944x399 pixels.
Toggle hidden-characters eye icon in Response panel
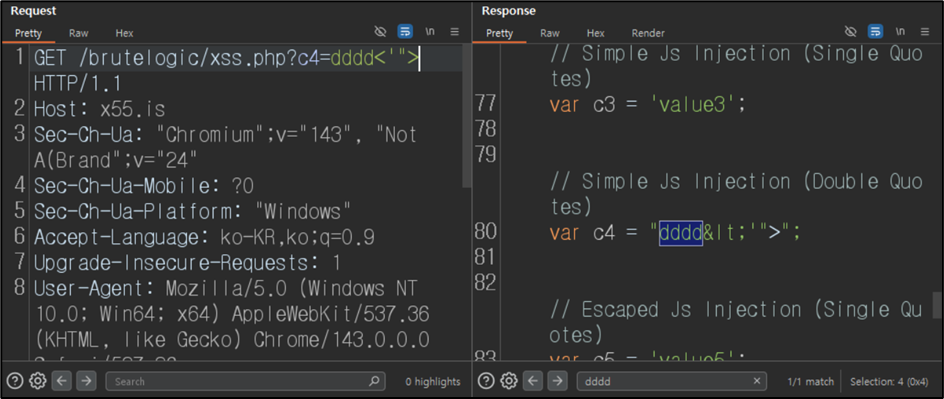(x=850, y=31)
